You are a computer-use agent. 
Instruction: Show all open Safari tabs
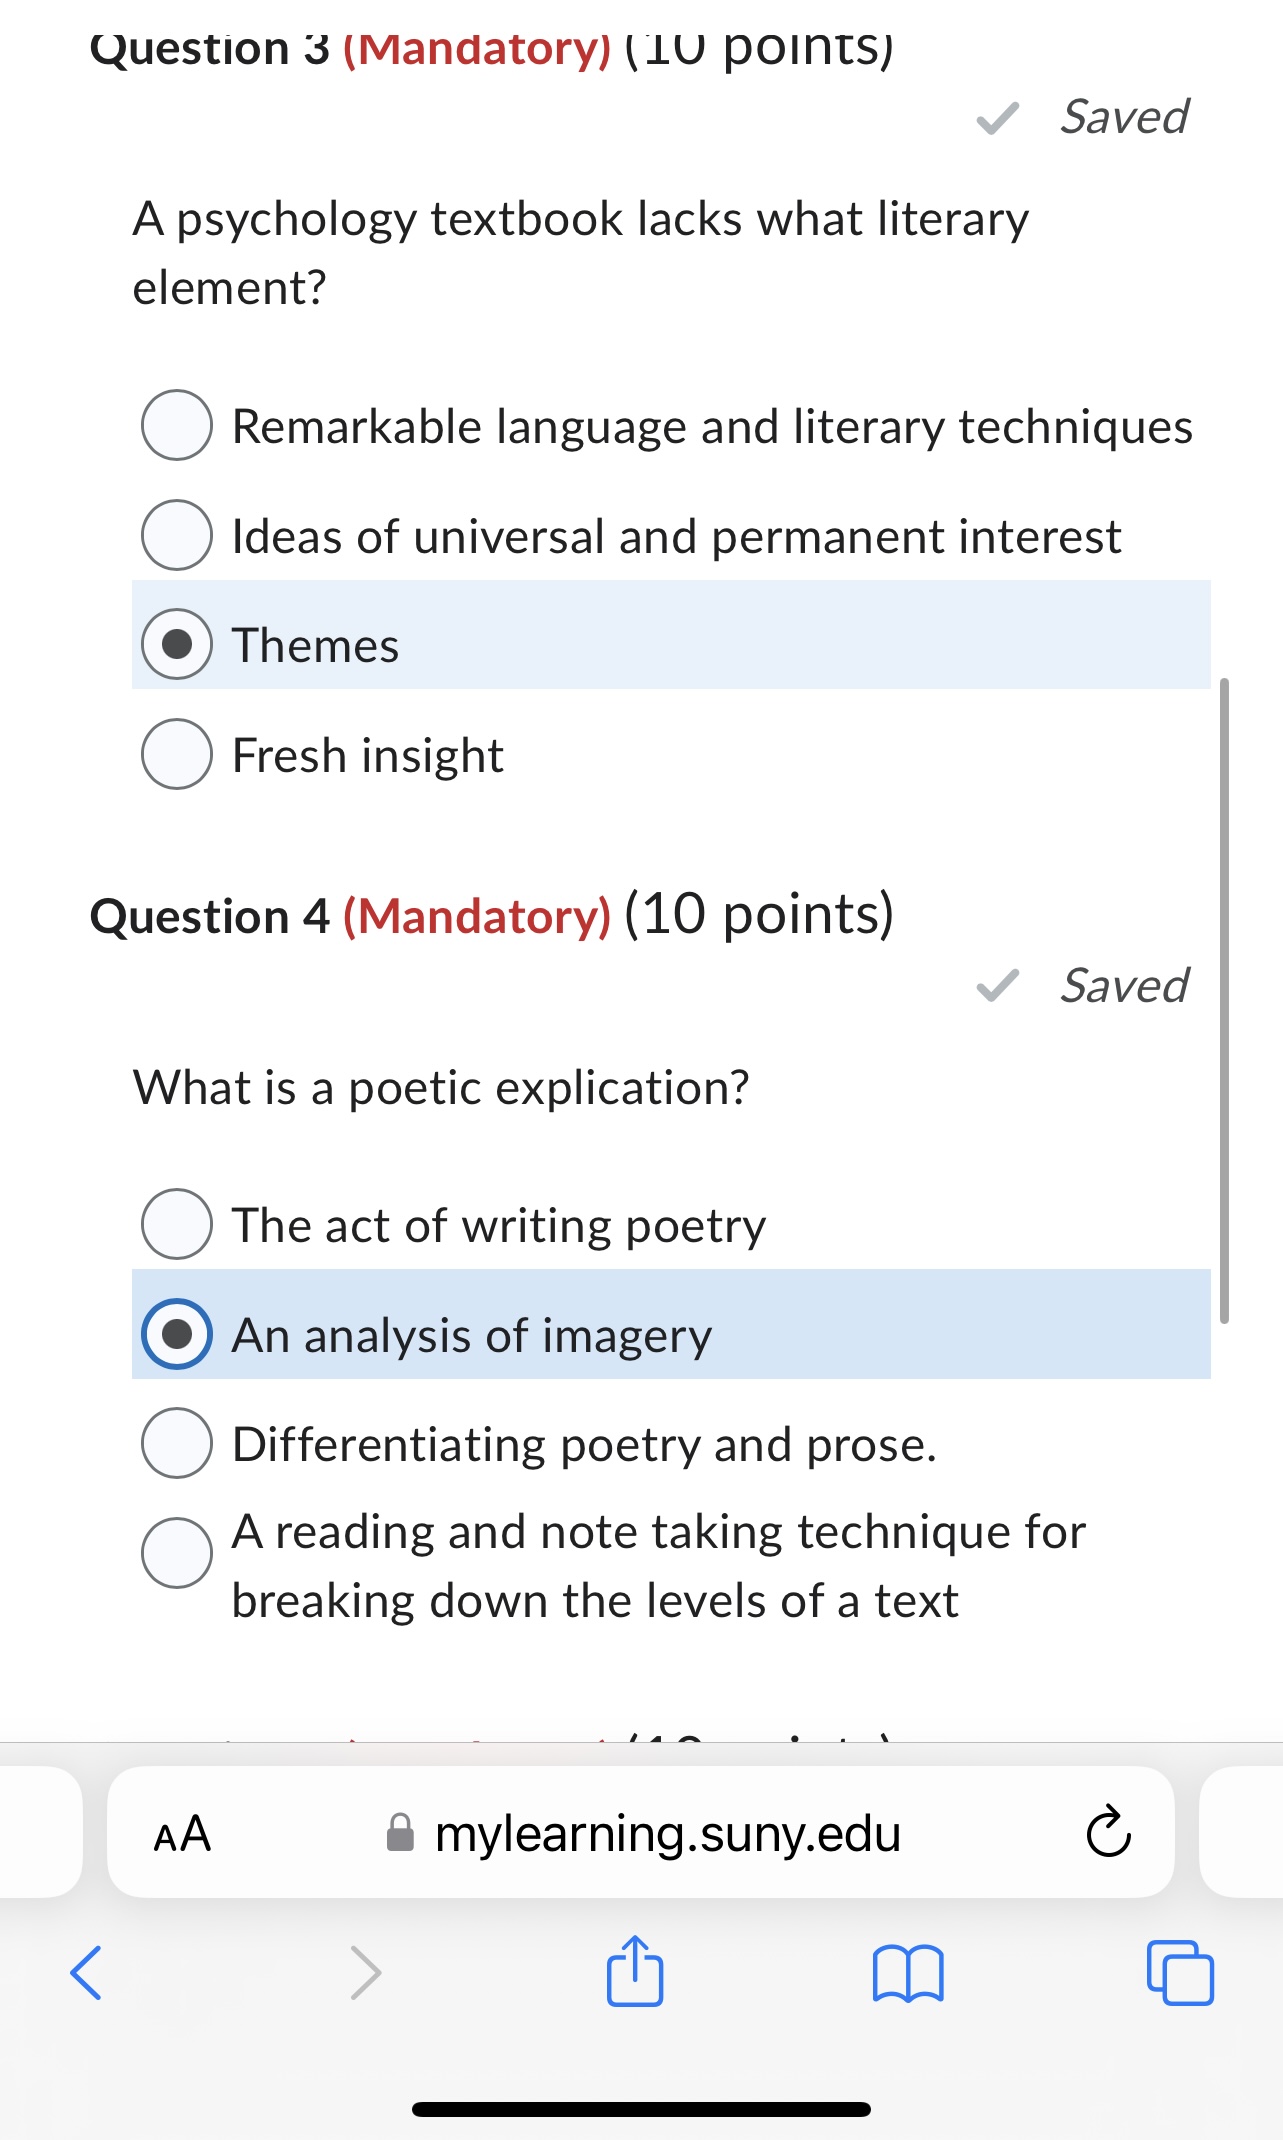[1180, 1973]
